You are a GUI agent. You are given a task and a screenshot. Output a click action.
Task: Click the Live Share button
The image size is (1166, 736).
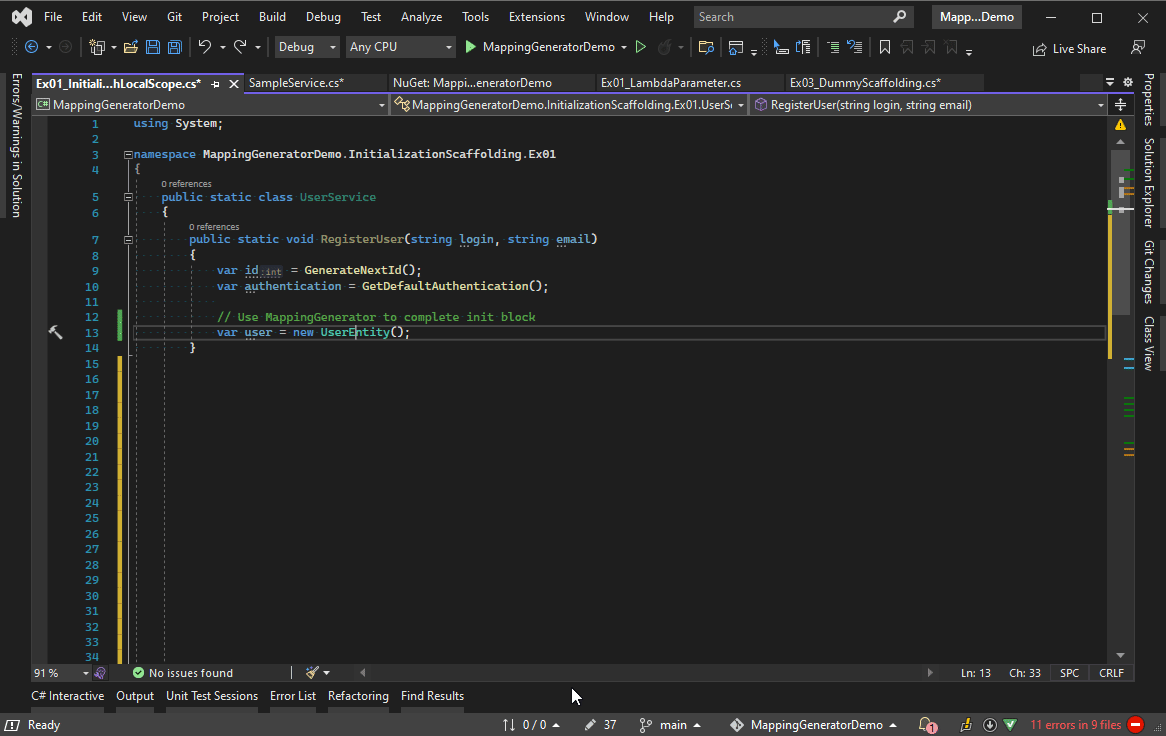click(x=1069, y=48)
